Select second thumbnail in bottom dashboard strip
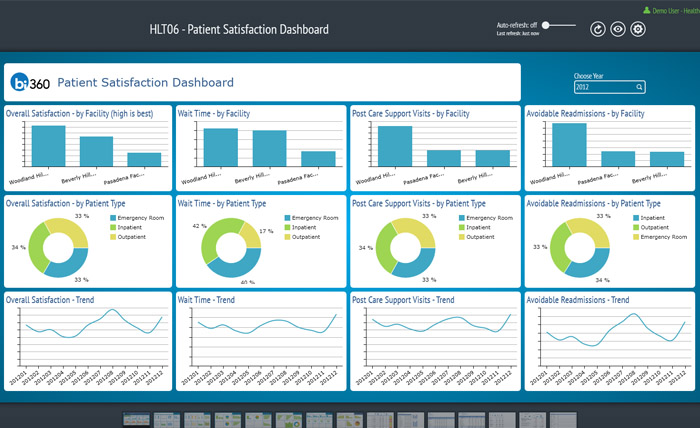The image size is (700, 428). click(x=167, y=420)
